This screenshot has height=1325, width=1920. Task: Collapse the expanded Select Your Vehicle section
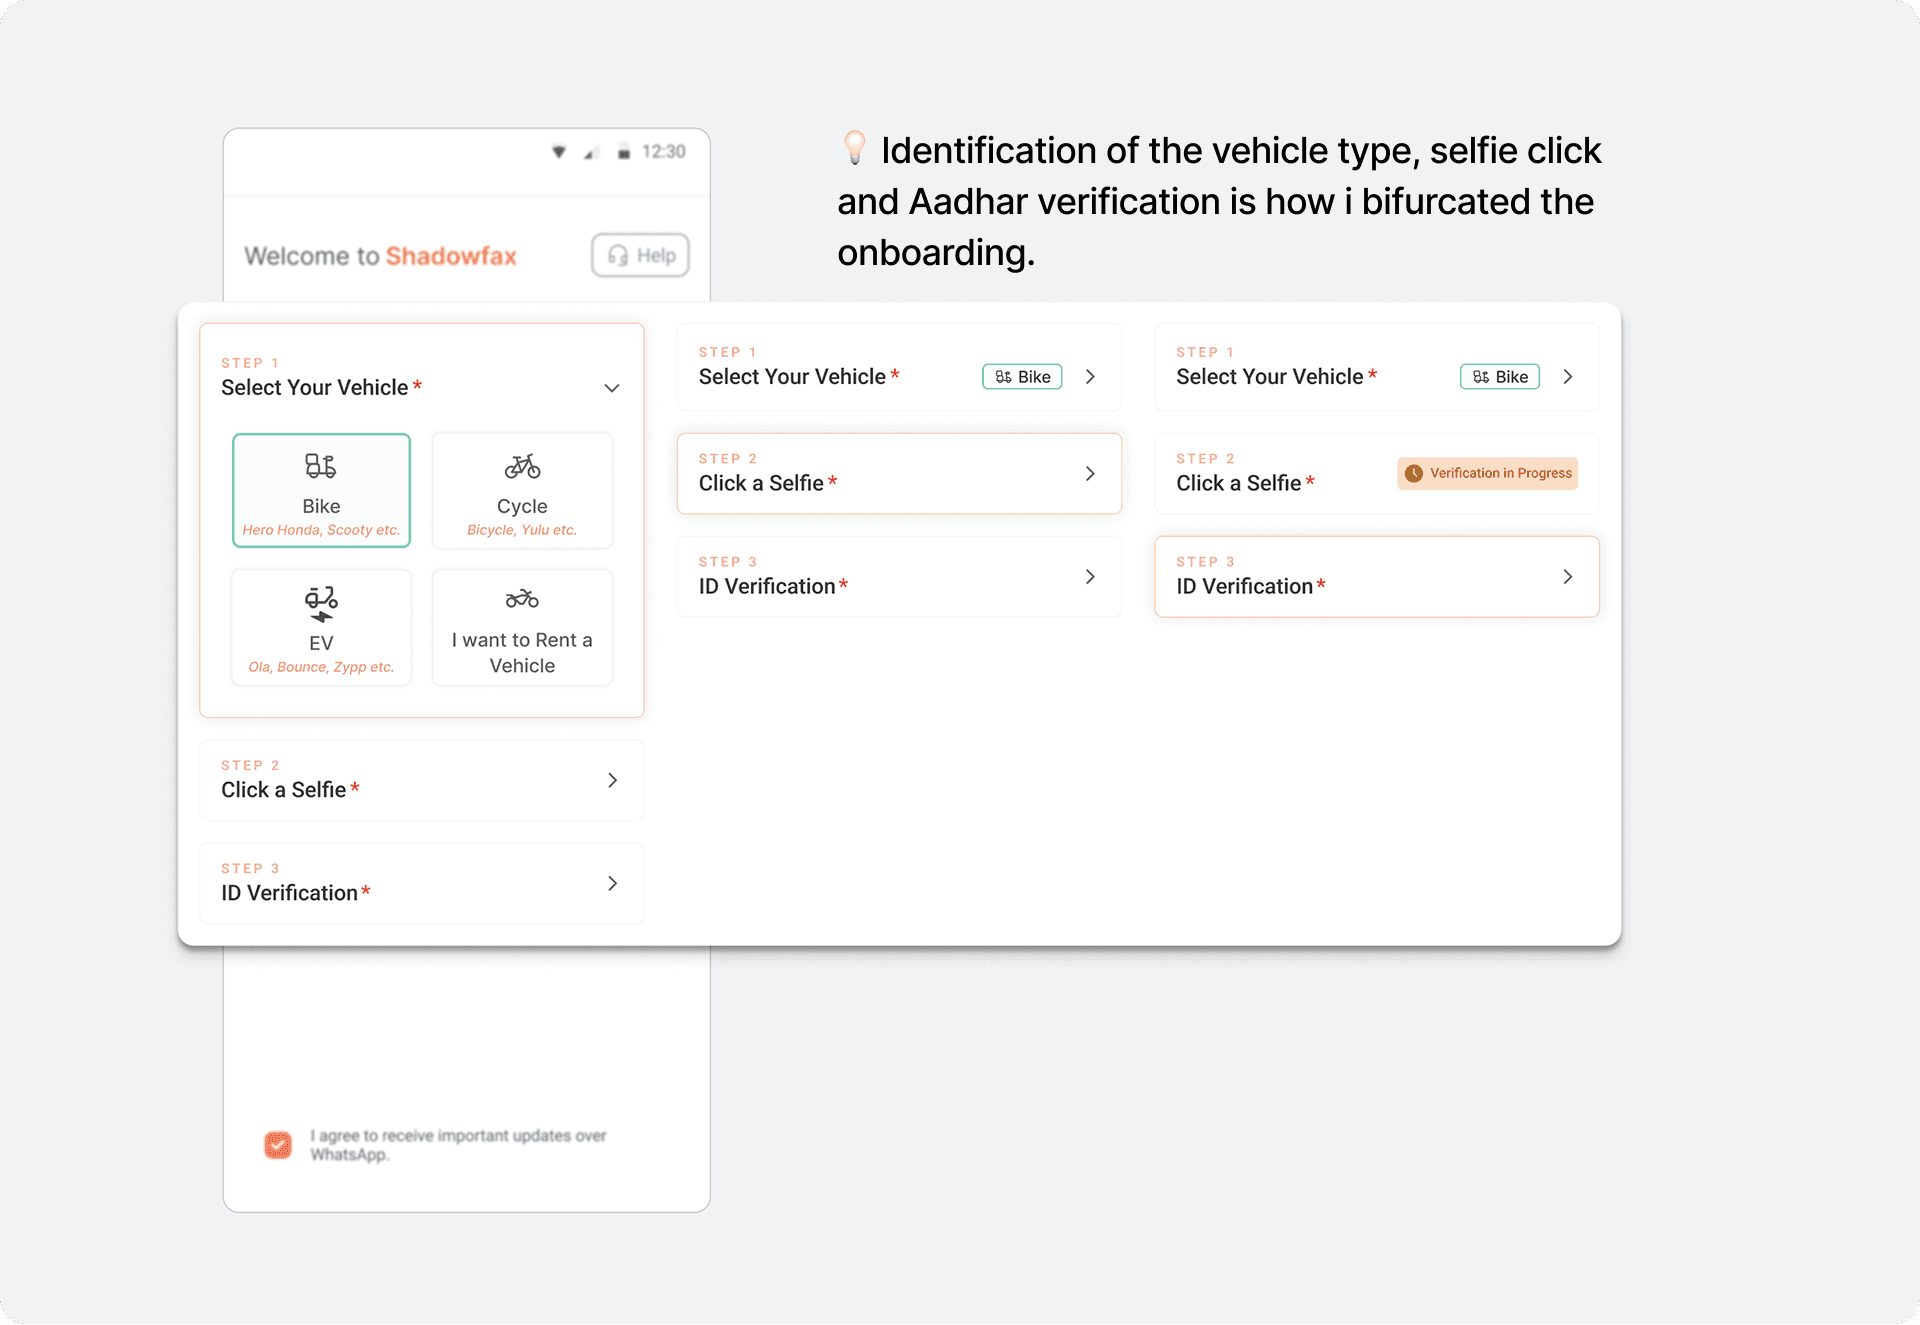pos(612,388)
